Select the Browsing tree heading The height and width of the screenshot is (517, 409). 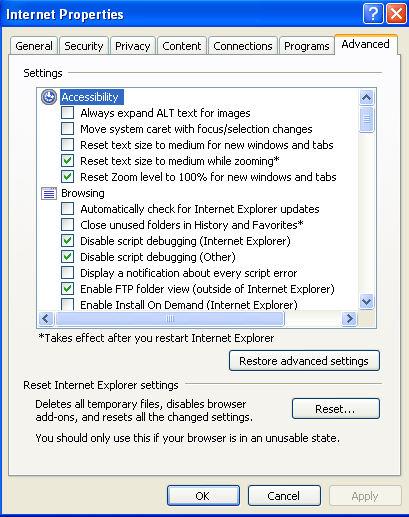tap(83, 193)
